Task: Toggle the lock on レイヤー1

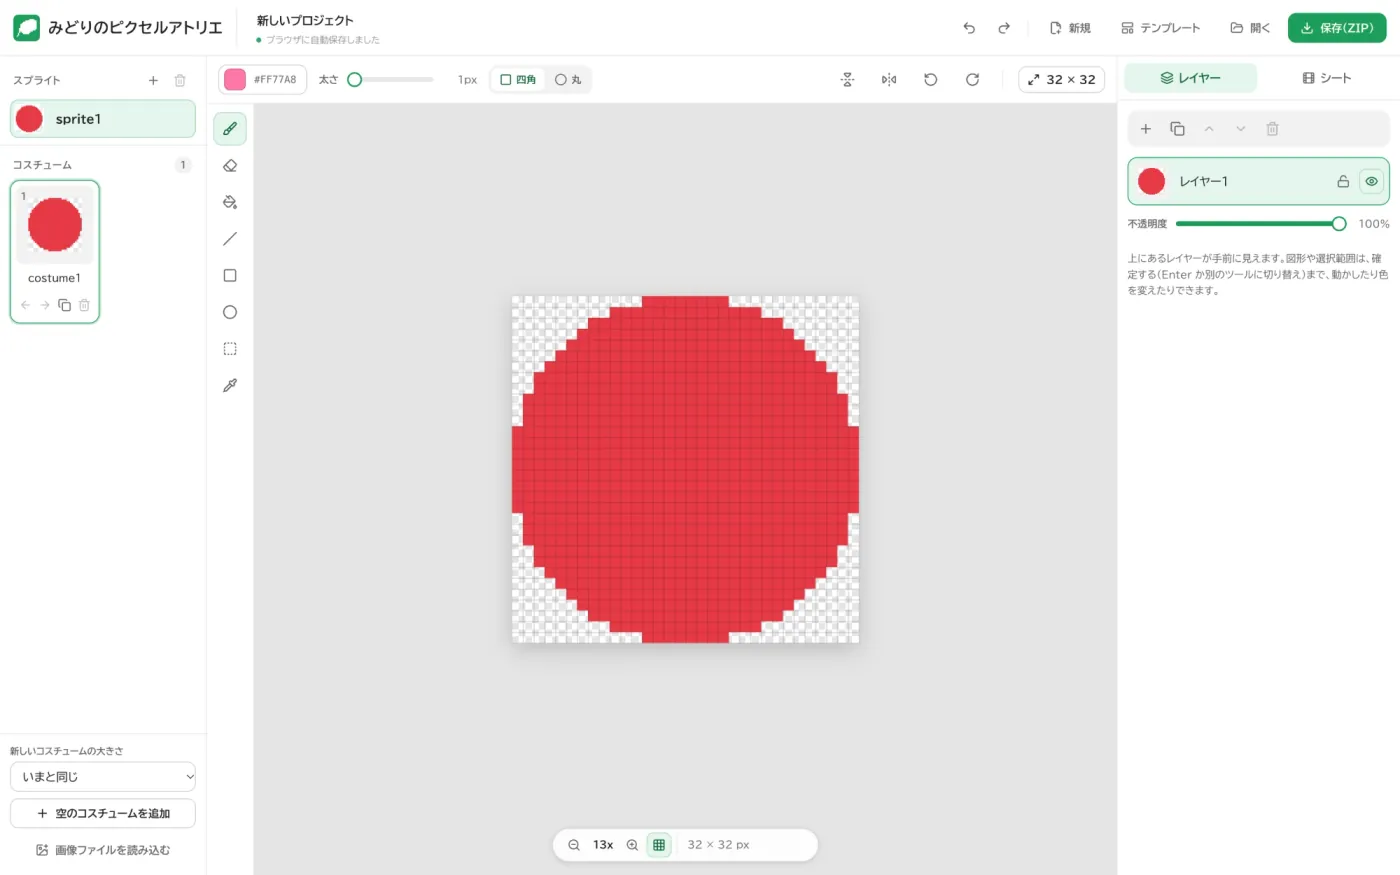Action: (1343, 181)
